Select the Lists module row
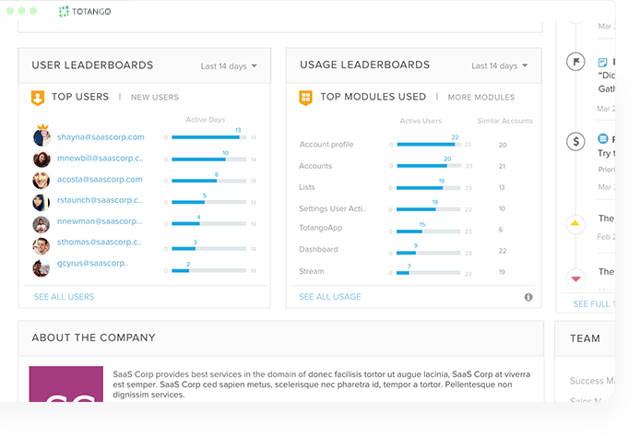The width and height of the screenshot is (640, 438). coord(307,187)
